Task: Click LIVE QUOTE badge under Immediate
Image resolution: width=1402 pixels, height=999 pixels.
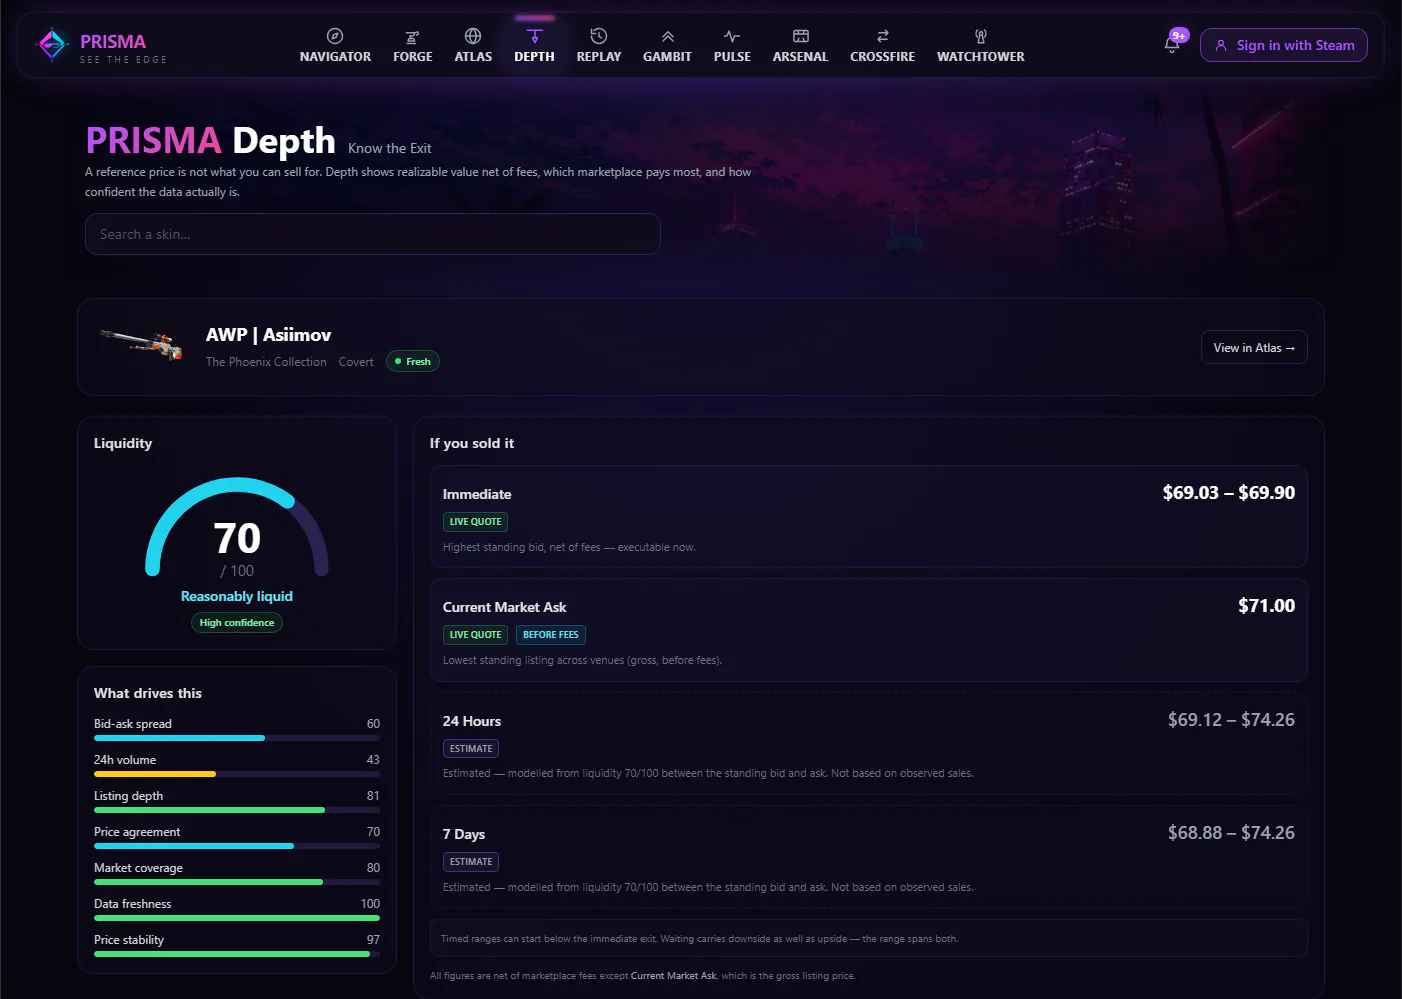Action: click(x=475, y=522)
